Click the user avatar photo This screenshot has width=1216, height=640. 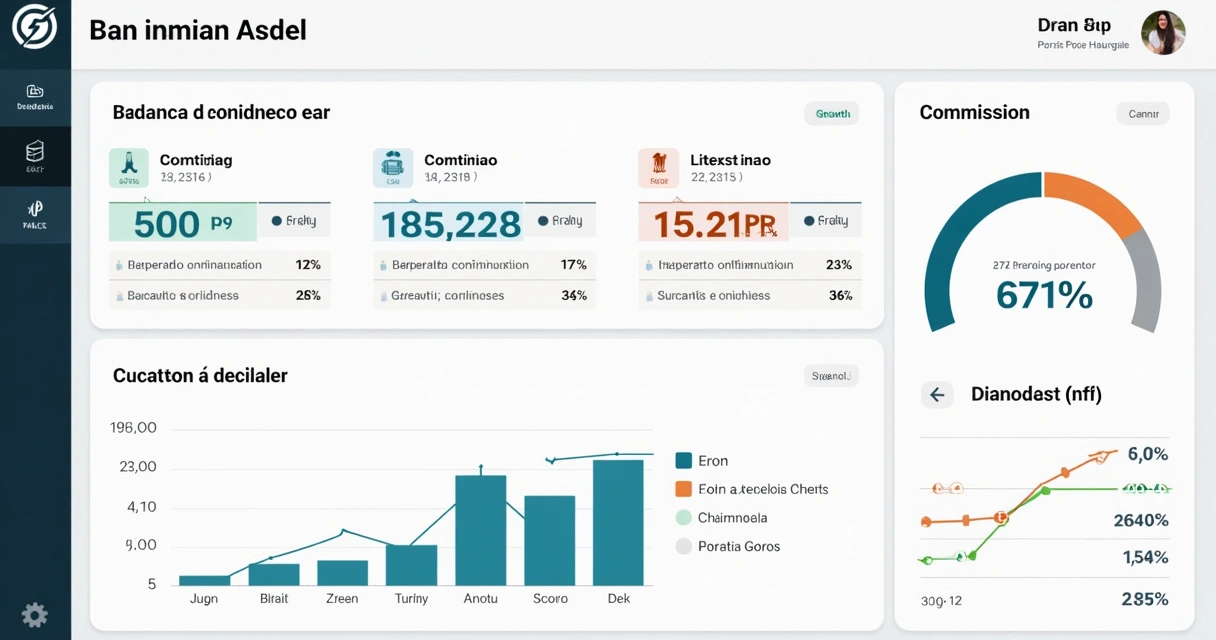click(1163, 33)
